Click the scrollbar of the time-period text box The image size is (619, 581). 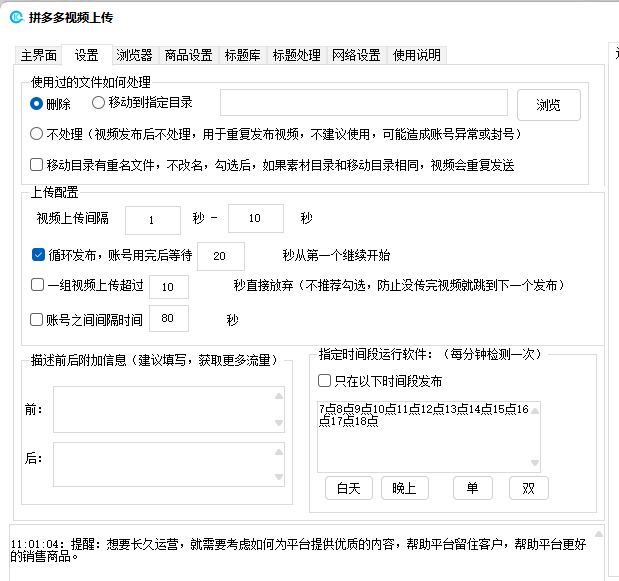[x=534, y=436]
